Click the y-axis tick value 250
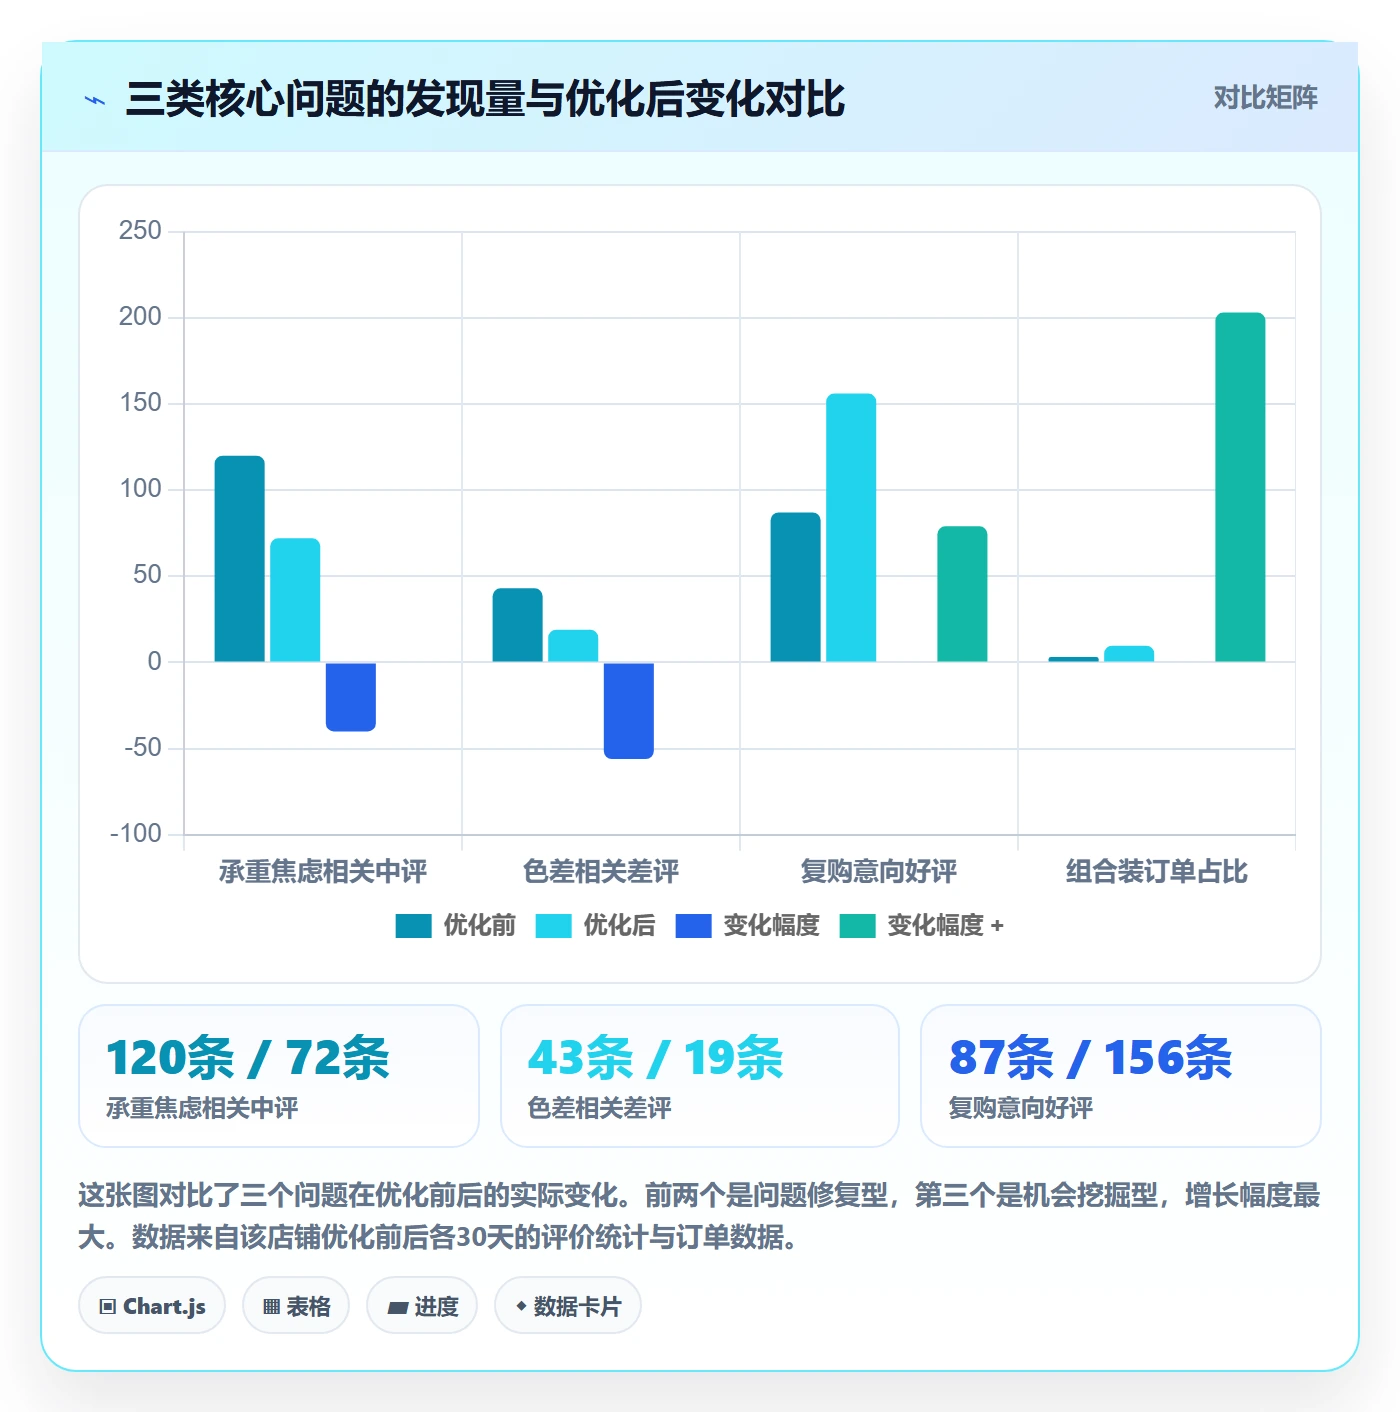Image resolution: width=1400 pixels, height=1412 pixels. pos(140,231)
